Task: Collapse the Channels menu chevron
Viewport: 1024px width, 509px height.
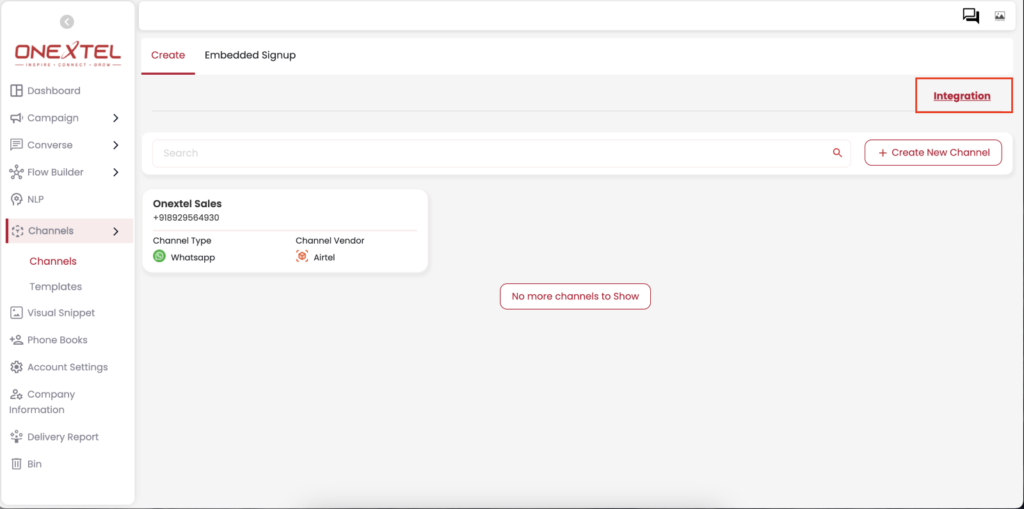Action: pyautogui.click(x=116, y=231)
